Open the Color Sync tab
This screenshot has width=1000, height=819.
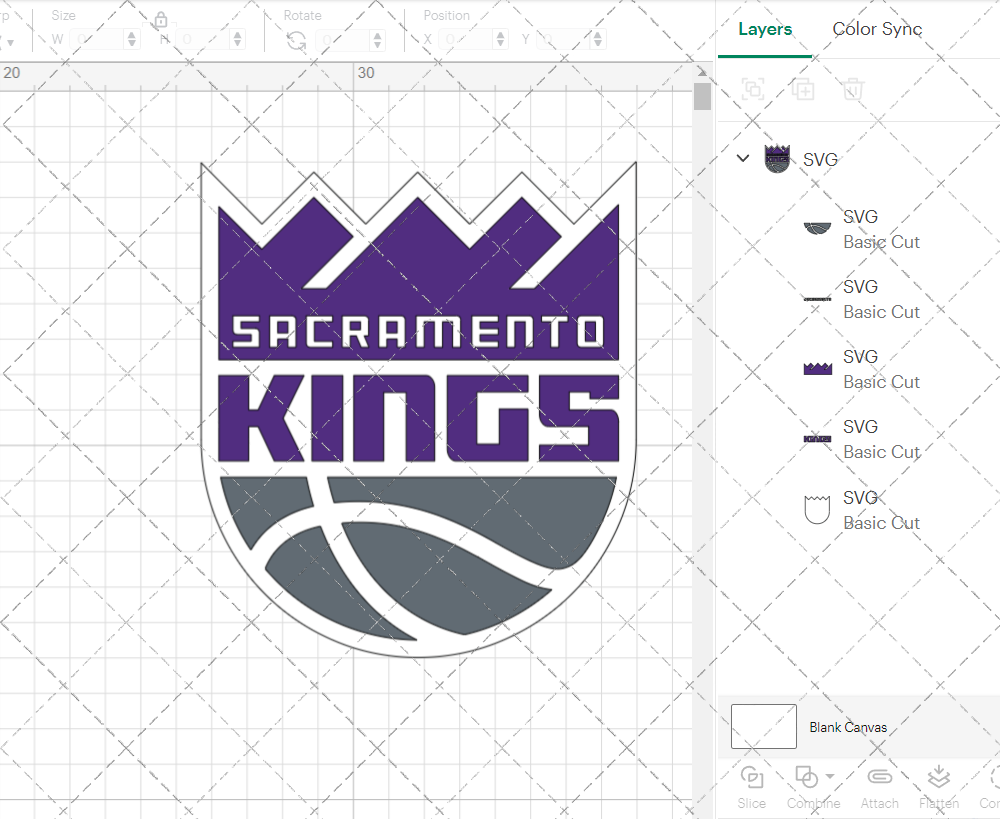coord(877,29)
